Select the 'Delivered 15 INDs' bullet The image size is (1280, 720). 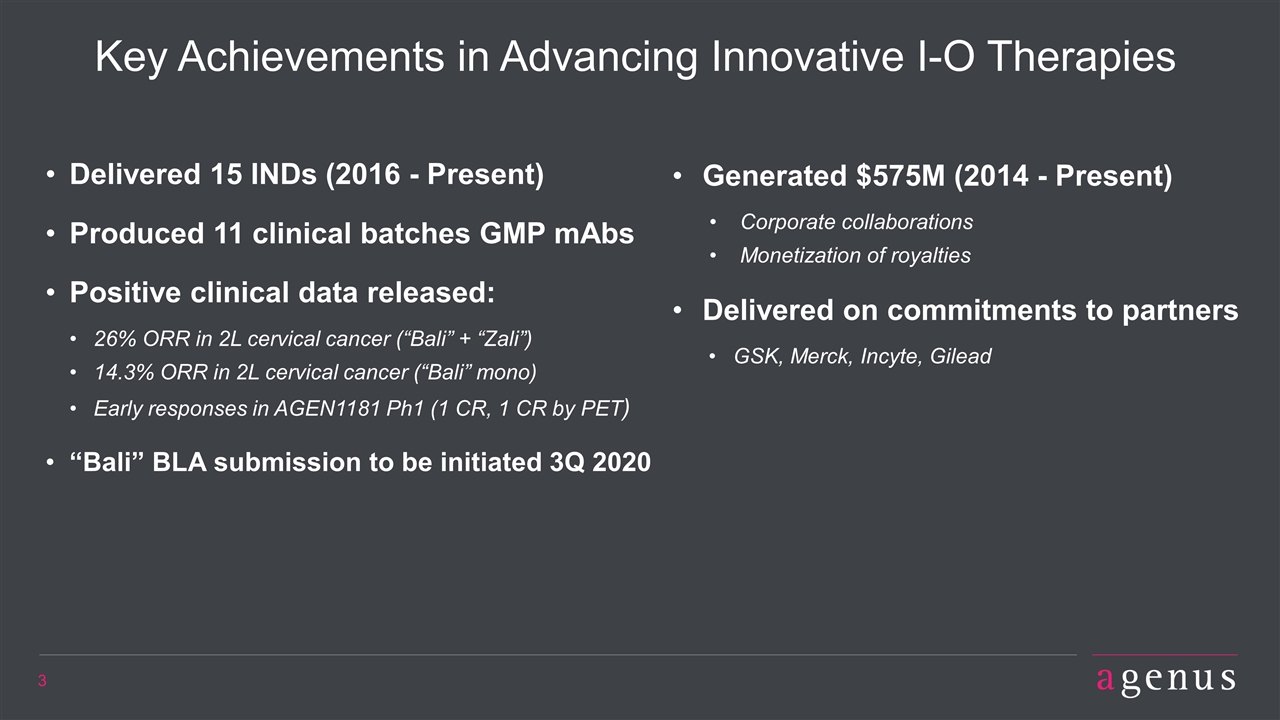coord(306,175)
